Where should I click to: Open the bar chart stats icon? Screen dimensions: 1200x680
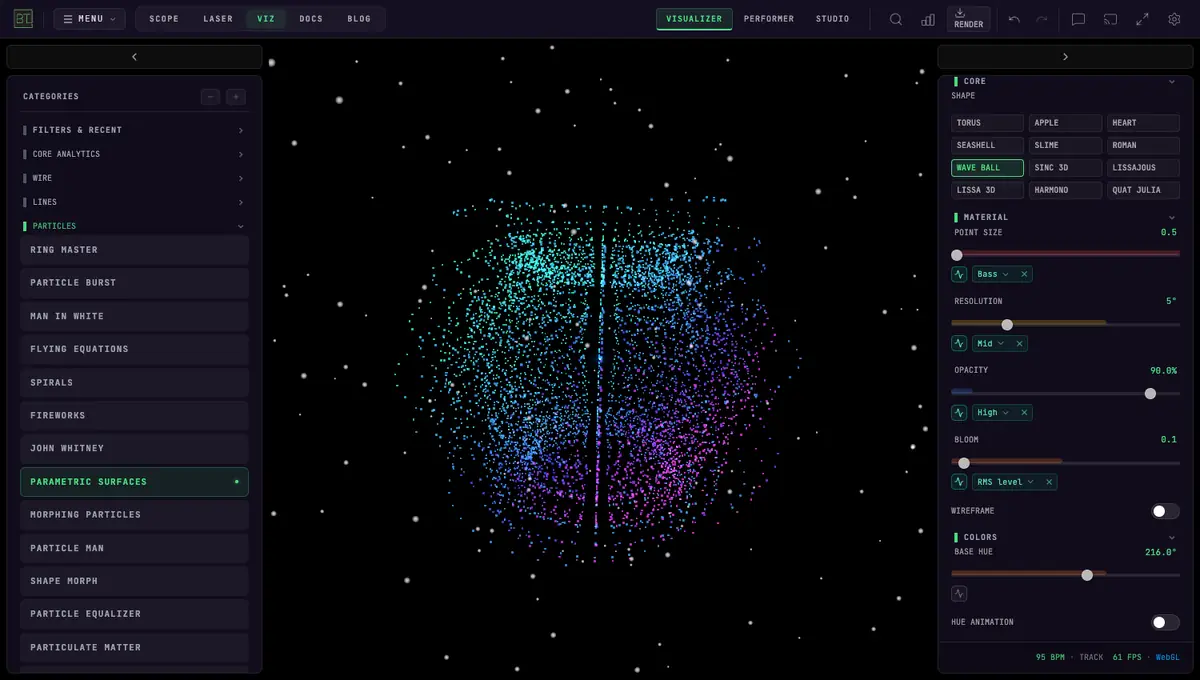[928, 19]
